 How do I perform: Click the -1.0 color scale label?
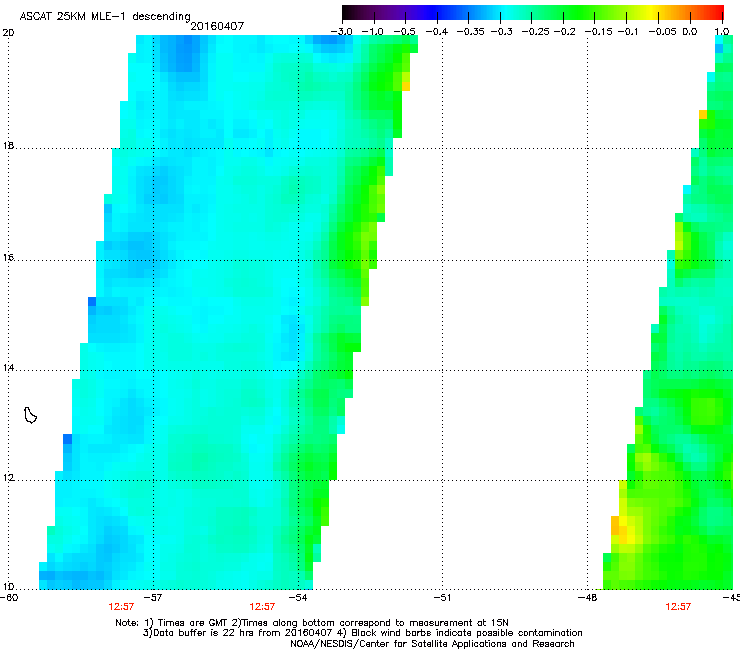pos(373,32)
